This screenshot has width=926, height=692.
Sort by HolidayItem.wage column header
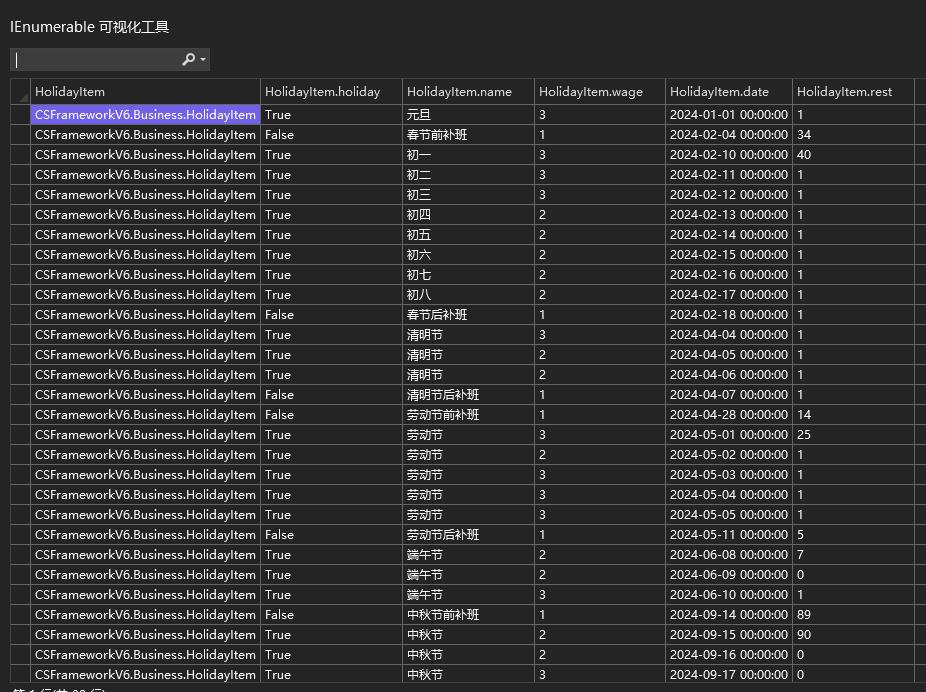599,92
